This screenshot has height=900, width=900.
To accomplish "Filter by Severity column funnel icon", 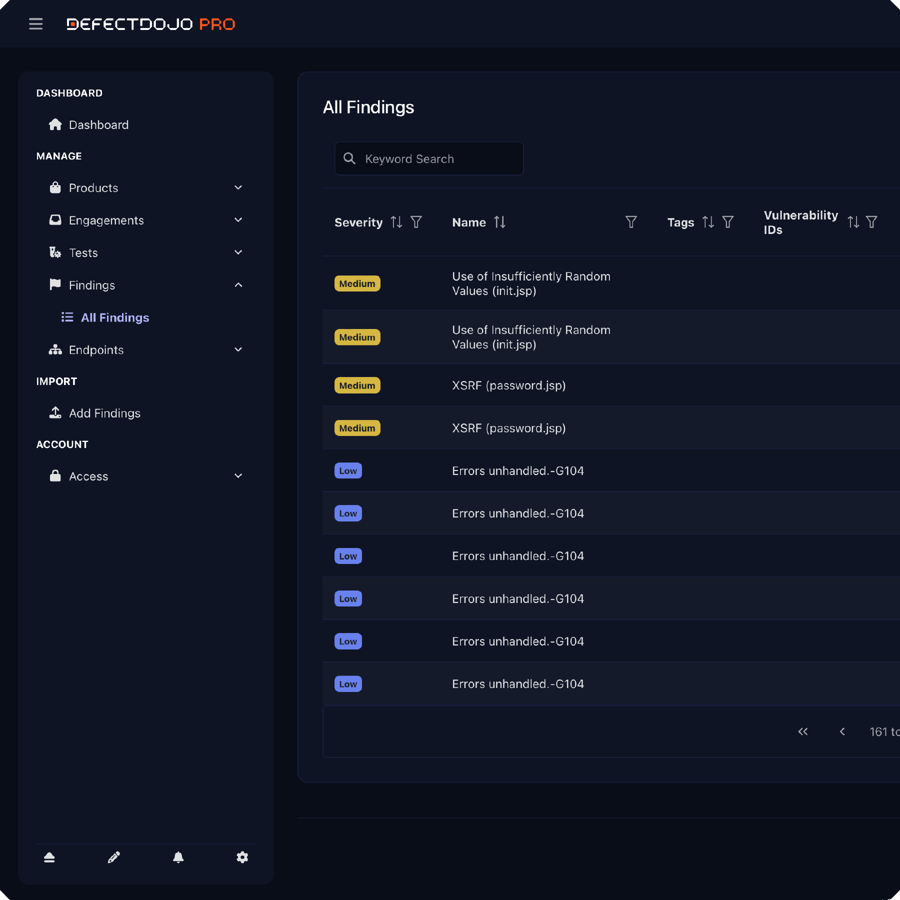I will tap(417, 222).
